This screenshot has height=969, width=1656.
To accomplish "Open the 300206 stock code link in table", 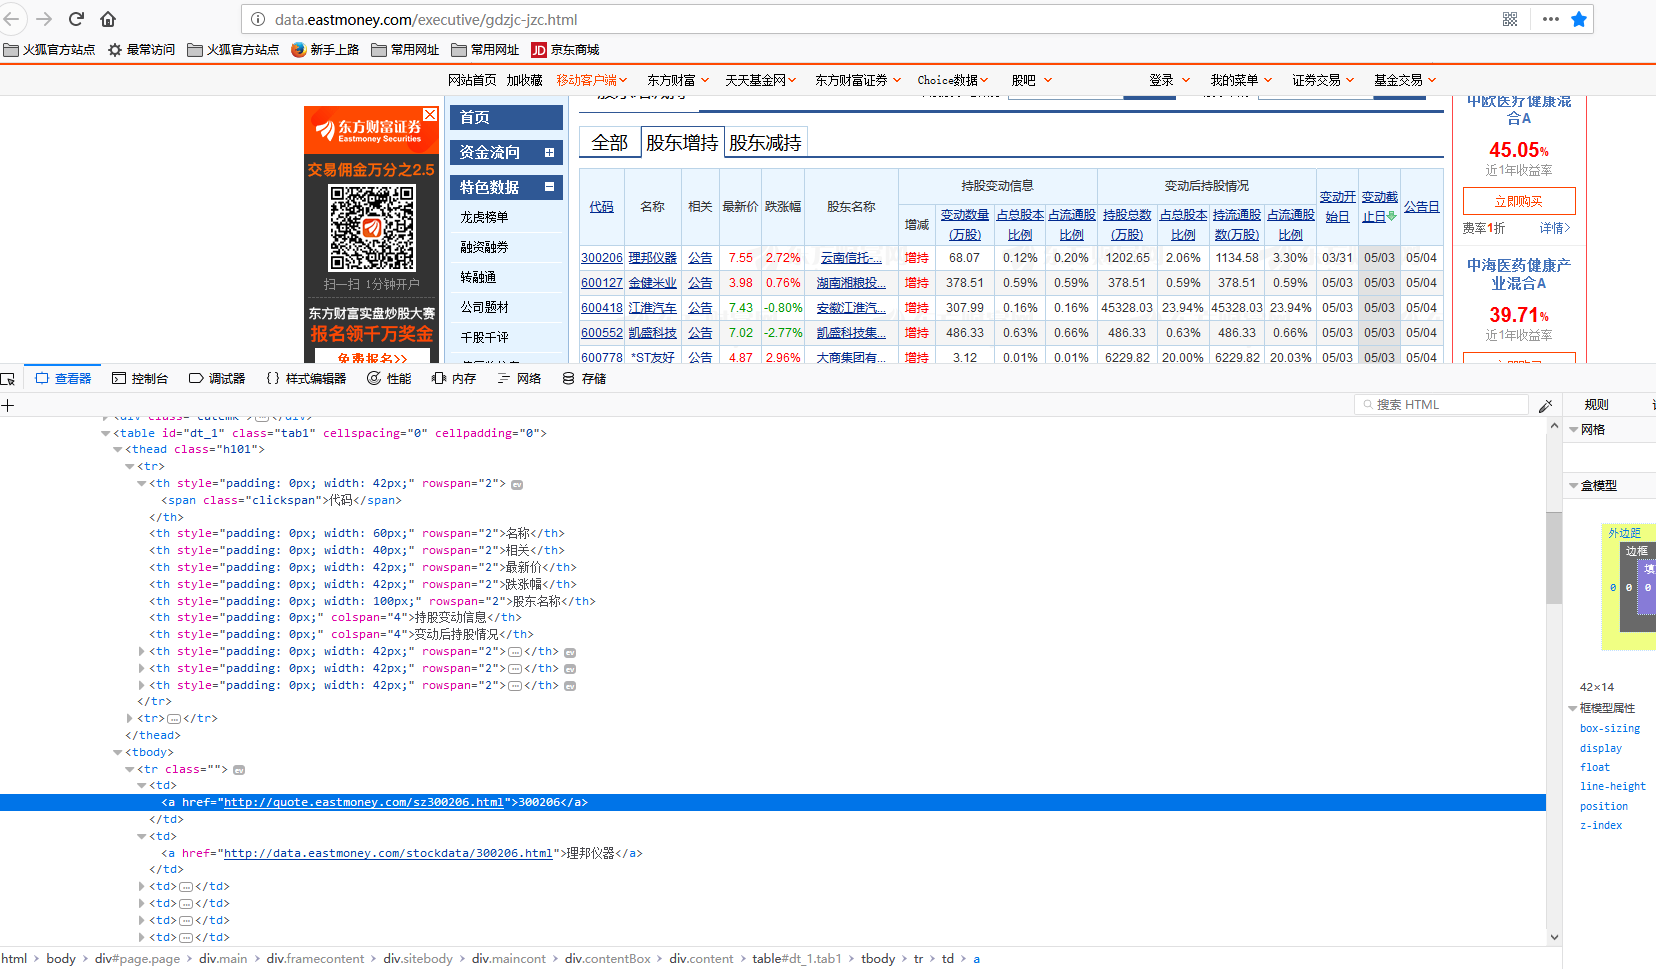I will [x=601, y=258].
